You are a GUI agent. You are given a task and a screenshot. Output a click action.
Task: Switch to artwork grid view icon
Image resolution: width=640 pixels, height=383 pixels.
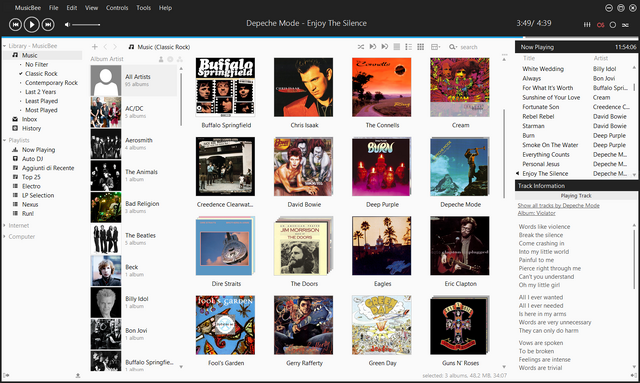pyautogui.click(x=420, y=47)
